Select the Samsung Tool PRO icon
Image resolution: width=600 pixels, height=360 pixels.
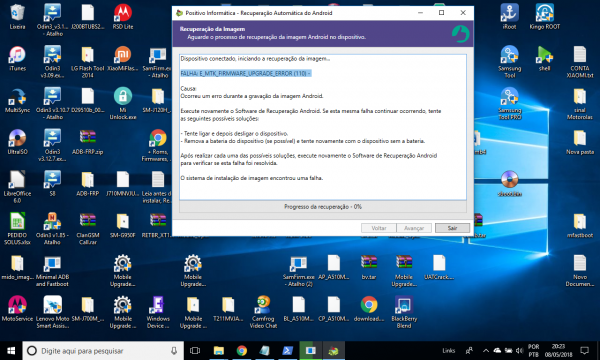(x=509, y=104)
